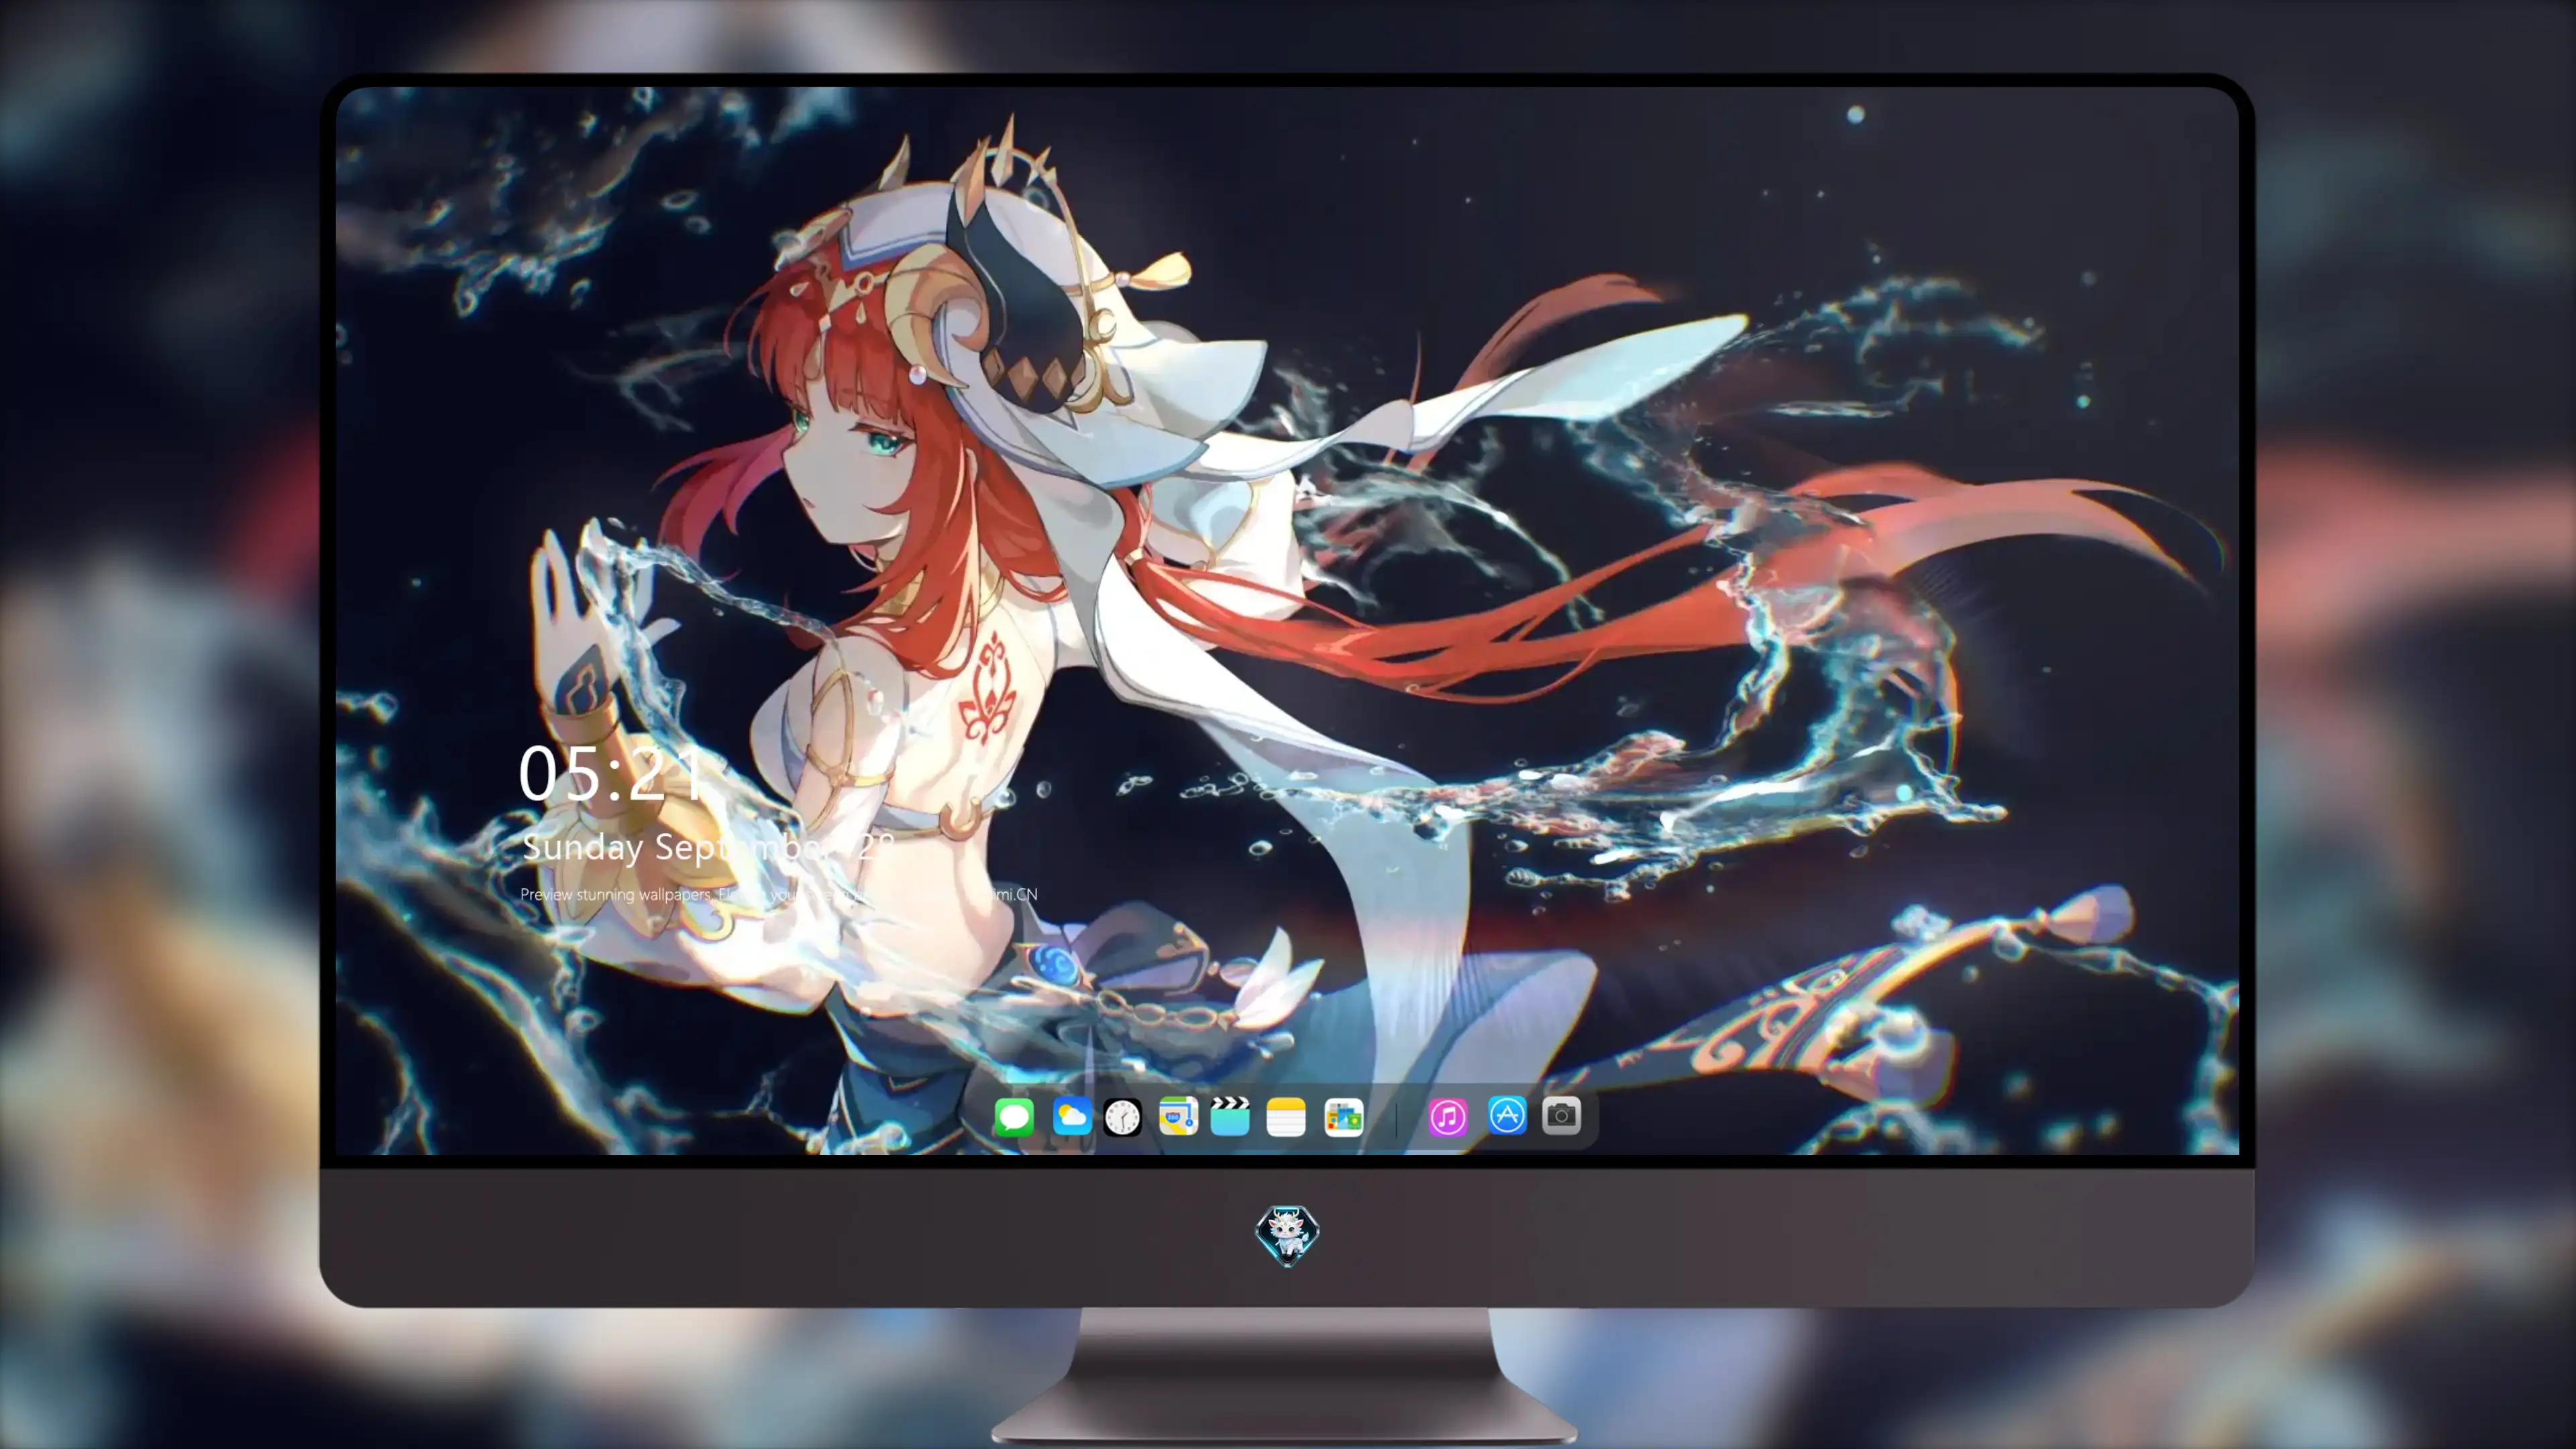Open the Clock app in the dock
This screenshot has width=2576, height=1449.
[x=1122, y=1117]
